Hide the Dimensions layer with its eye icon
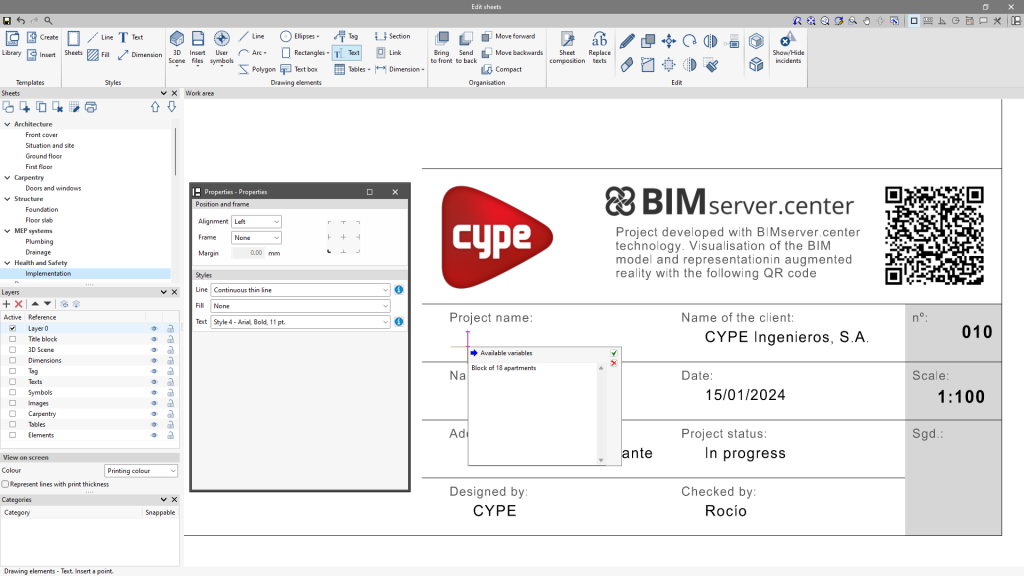Image resolution: width=1024 pixels, height=576 pixels. (154, 360)
